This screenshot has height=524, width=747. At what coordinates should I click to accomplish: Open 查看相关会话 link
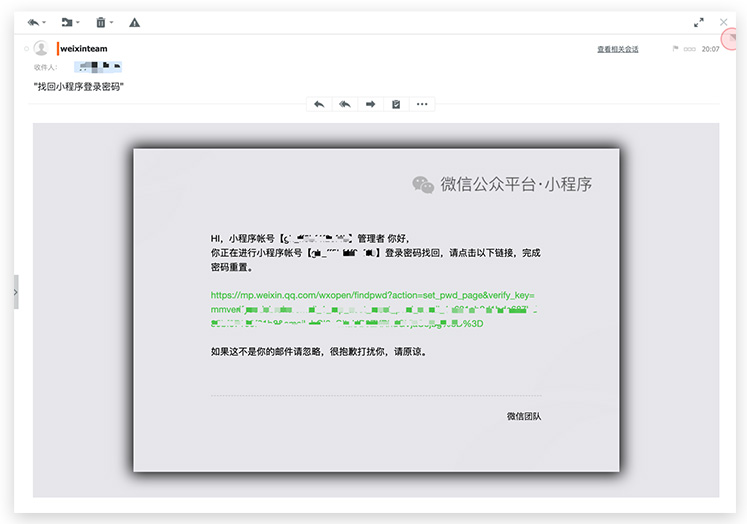pyautogui.click(x=617, y=49)
